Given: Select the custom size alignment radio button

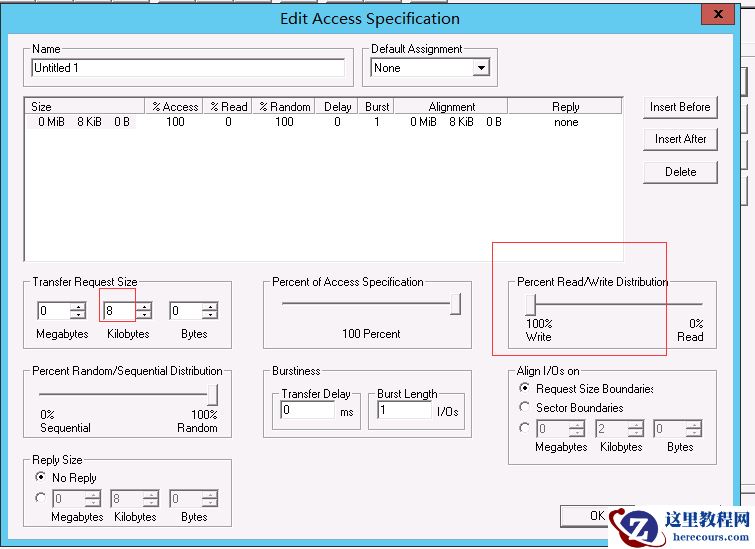Looking at the screenshot, I should [524, 428].
